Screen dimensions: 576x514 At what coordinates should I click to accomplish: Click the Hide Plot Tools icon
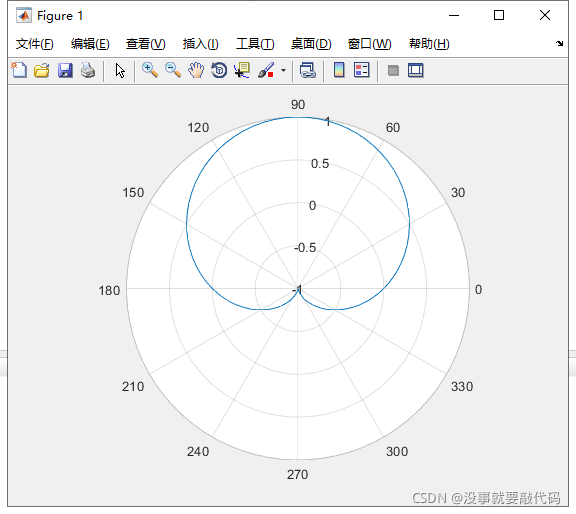coord(393,70)
